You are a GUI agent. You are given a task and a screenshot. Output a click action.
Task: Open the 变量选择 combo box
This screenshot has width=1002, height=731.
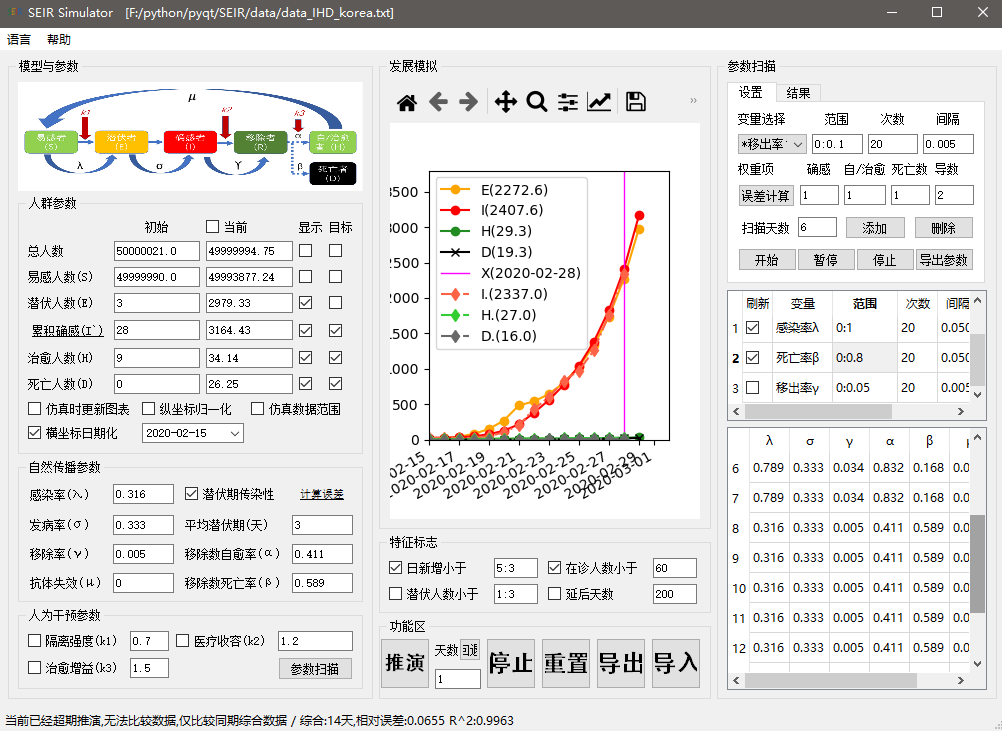click(771, 144)
